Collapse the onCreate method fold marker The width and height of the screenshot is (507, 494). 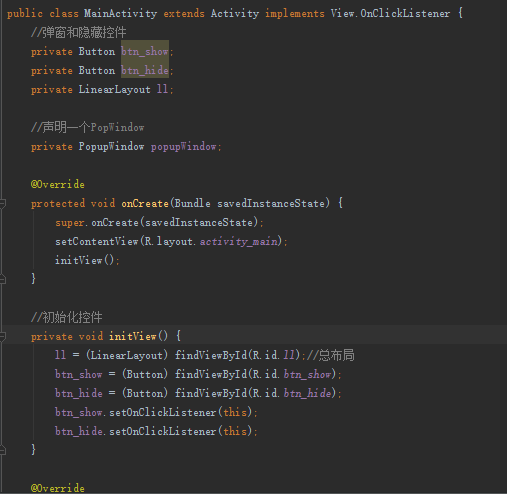click(3, 203)
